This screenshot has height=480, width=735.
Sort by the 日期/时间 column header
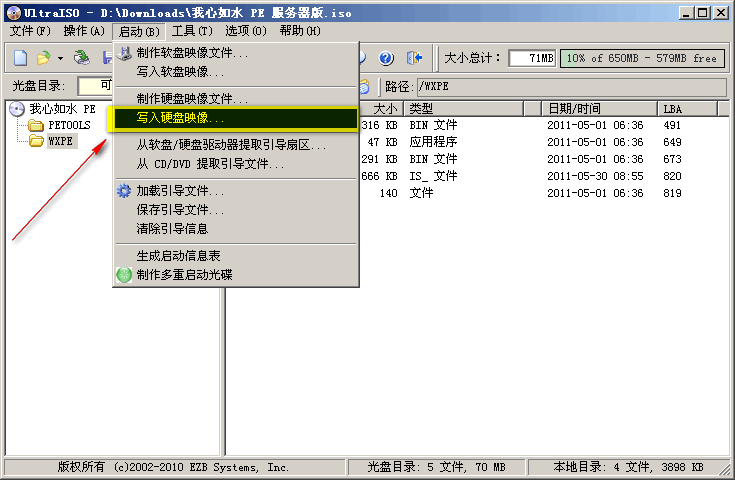[x=599, y=109]
